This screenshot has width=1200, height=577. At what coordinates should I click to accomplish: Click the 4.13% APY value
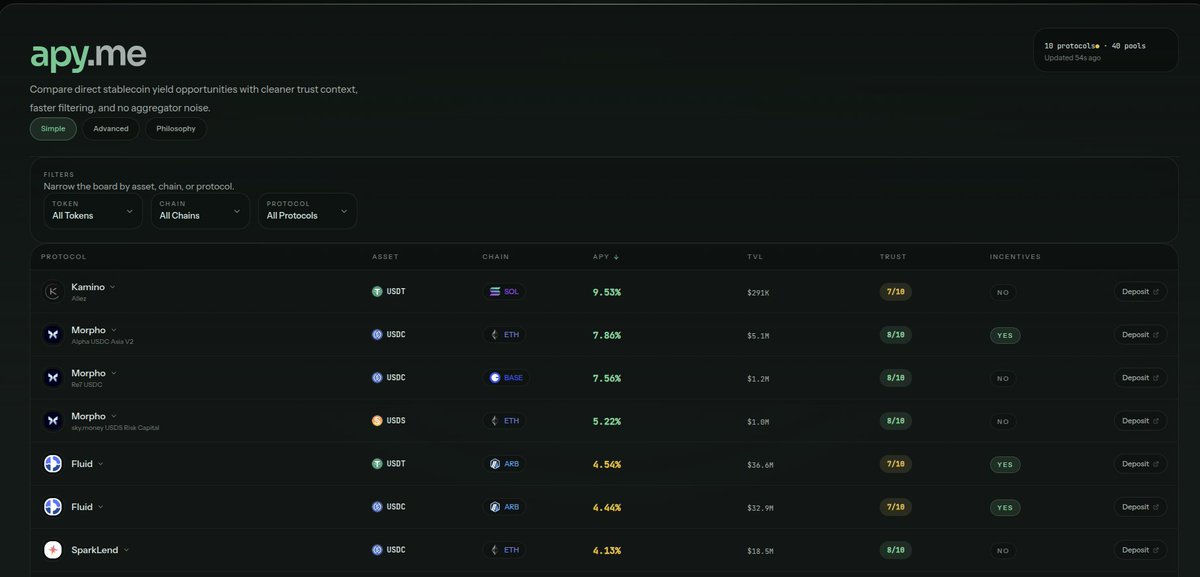(x=607, y=550)
